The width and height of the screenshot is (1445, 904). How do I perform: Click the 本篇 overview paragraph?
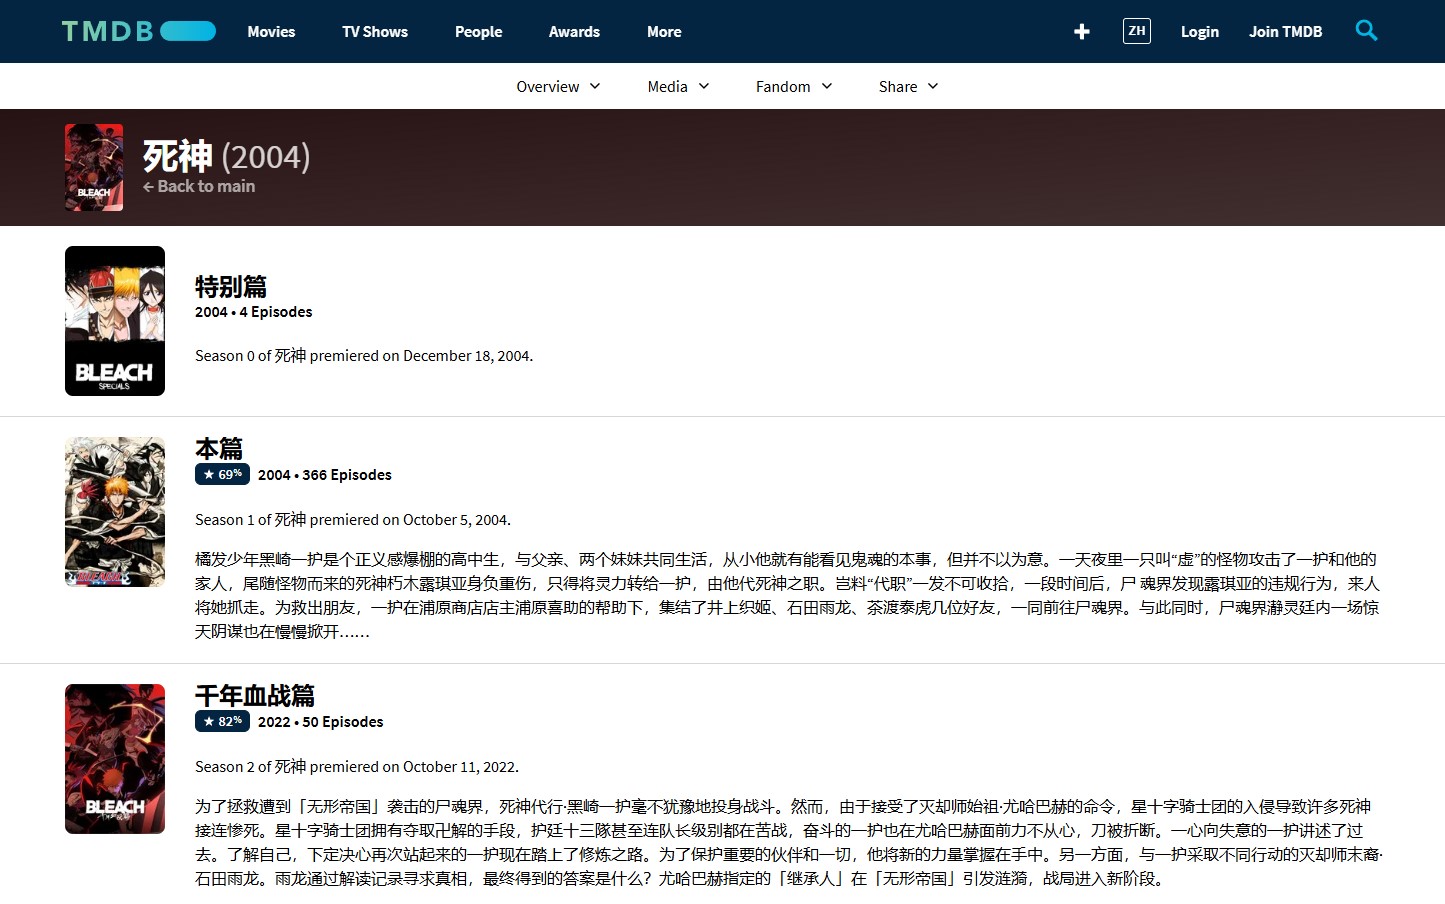787,595
